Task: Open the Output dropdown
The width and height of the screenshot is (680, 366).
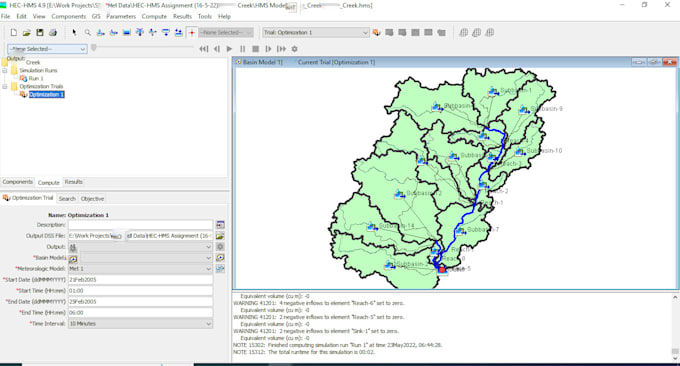Action: (x=140, y=247)
